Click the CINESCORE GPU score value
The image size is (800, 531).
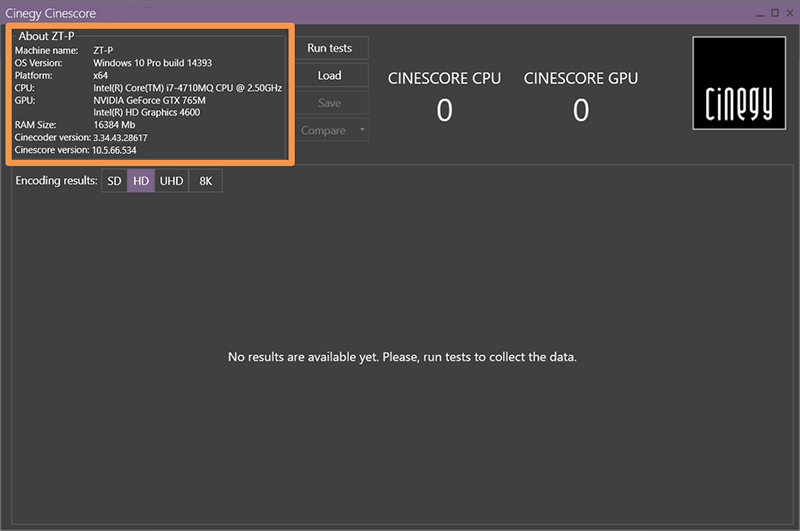pyautogui.click(x=581, y=110)
